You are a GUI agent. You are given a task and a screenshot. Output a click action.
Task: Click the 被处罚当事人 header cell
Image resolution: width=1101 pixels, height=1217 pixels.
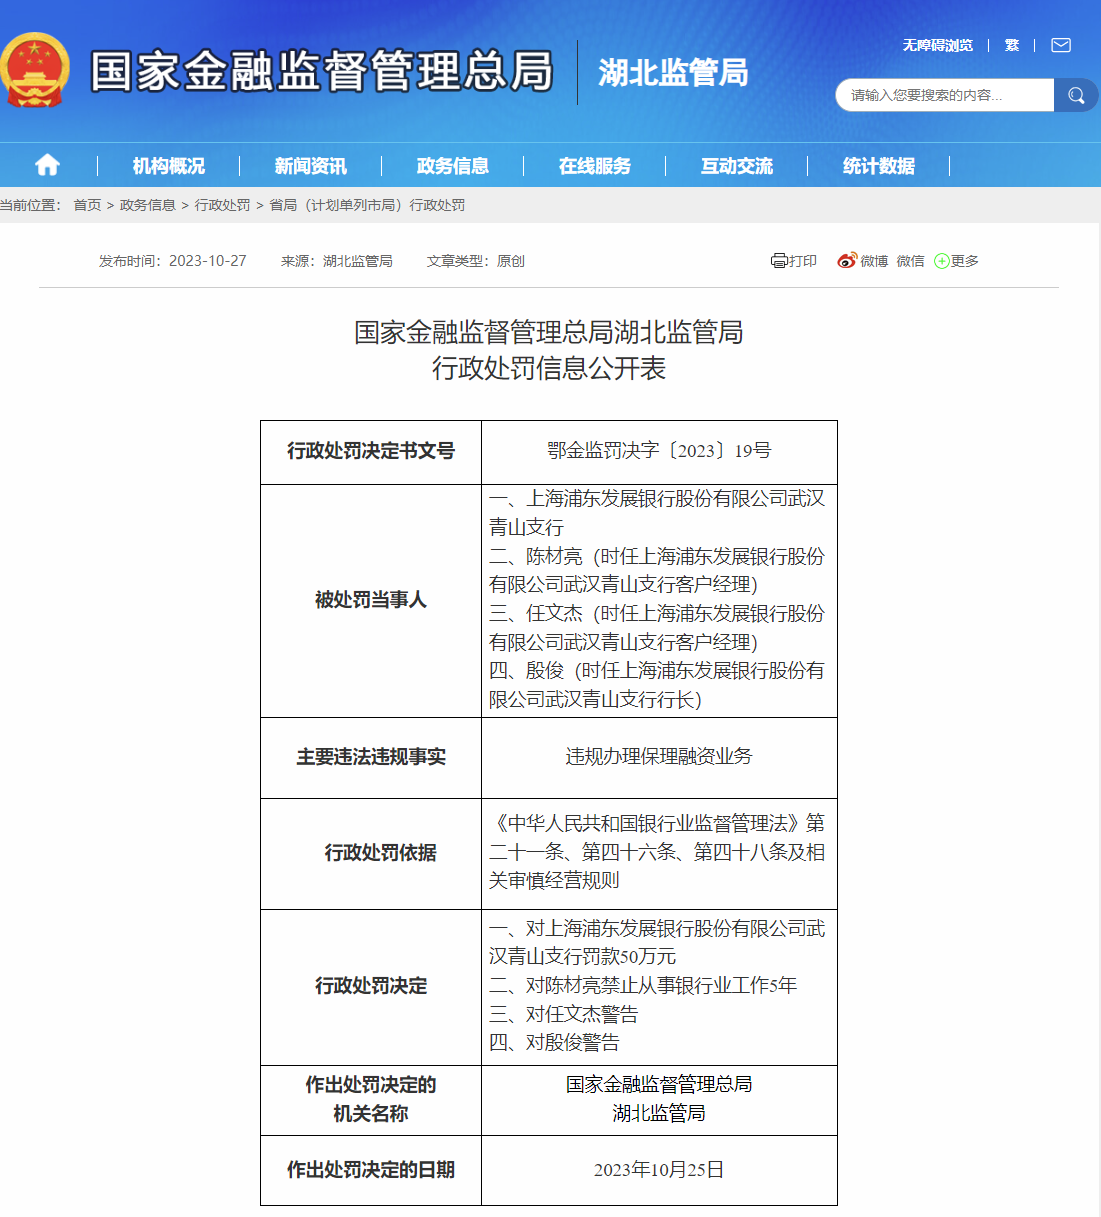tap(371, 600)
